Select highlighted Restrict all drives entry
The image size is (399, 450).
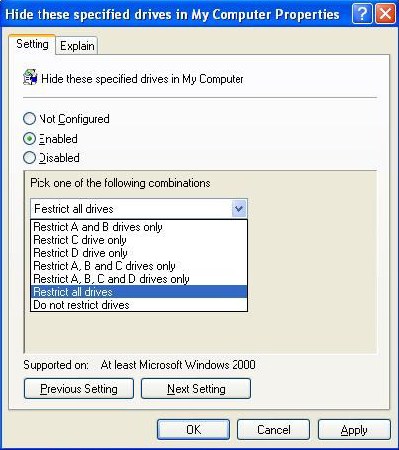(139, 292)
